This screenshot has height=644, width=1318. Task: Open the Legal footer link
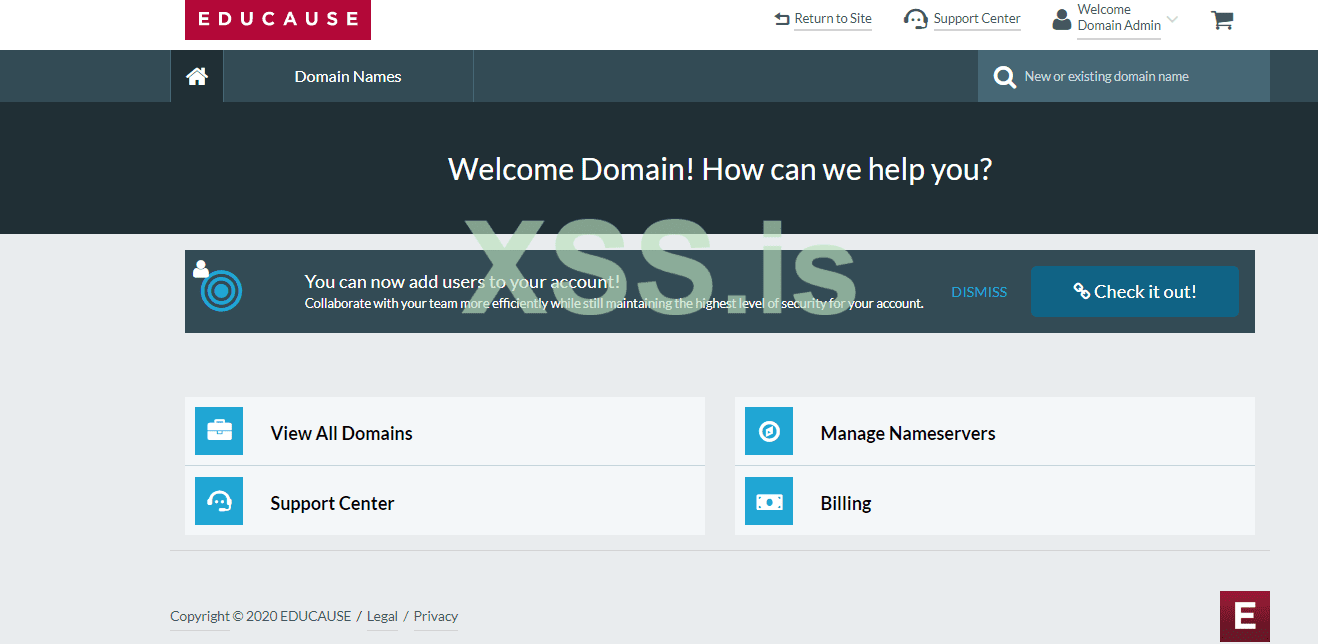pyautogui.click(x=382, y=616)
